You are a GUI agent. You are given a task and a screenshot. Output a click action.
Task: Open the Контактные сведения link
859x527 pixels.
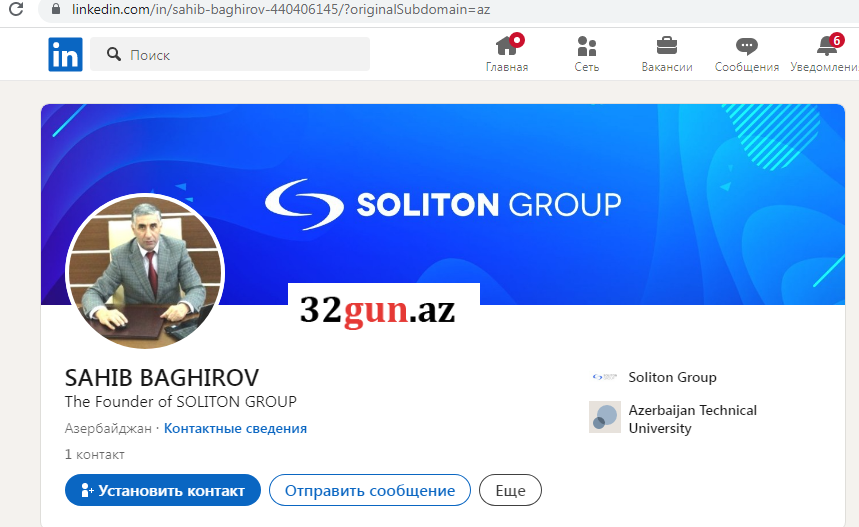click(235, 428)
